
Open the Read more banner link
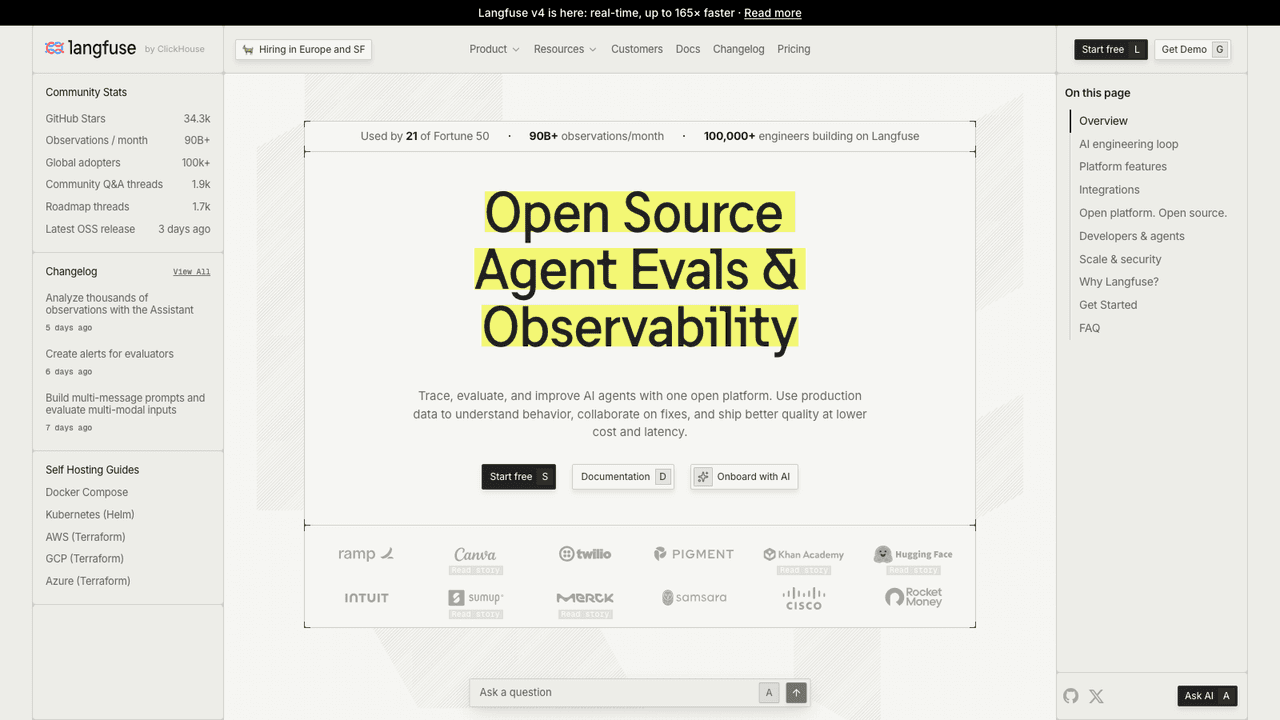pos(773,13)
